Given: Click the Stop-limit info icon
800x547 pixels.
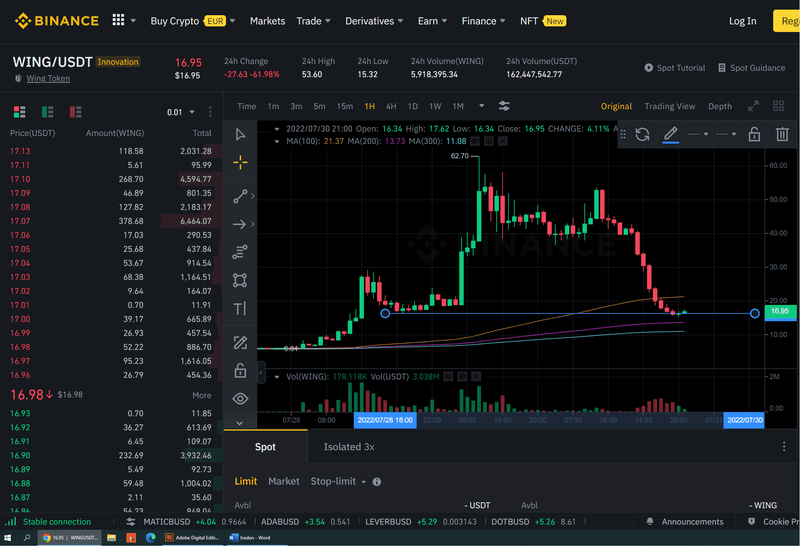Looking at the screenshot, I should [377, 481].
